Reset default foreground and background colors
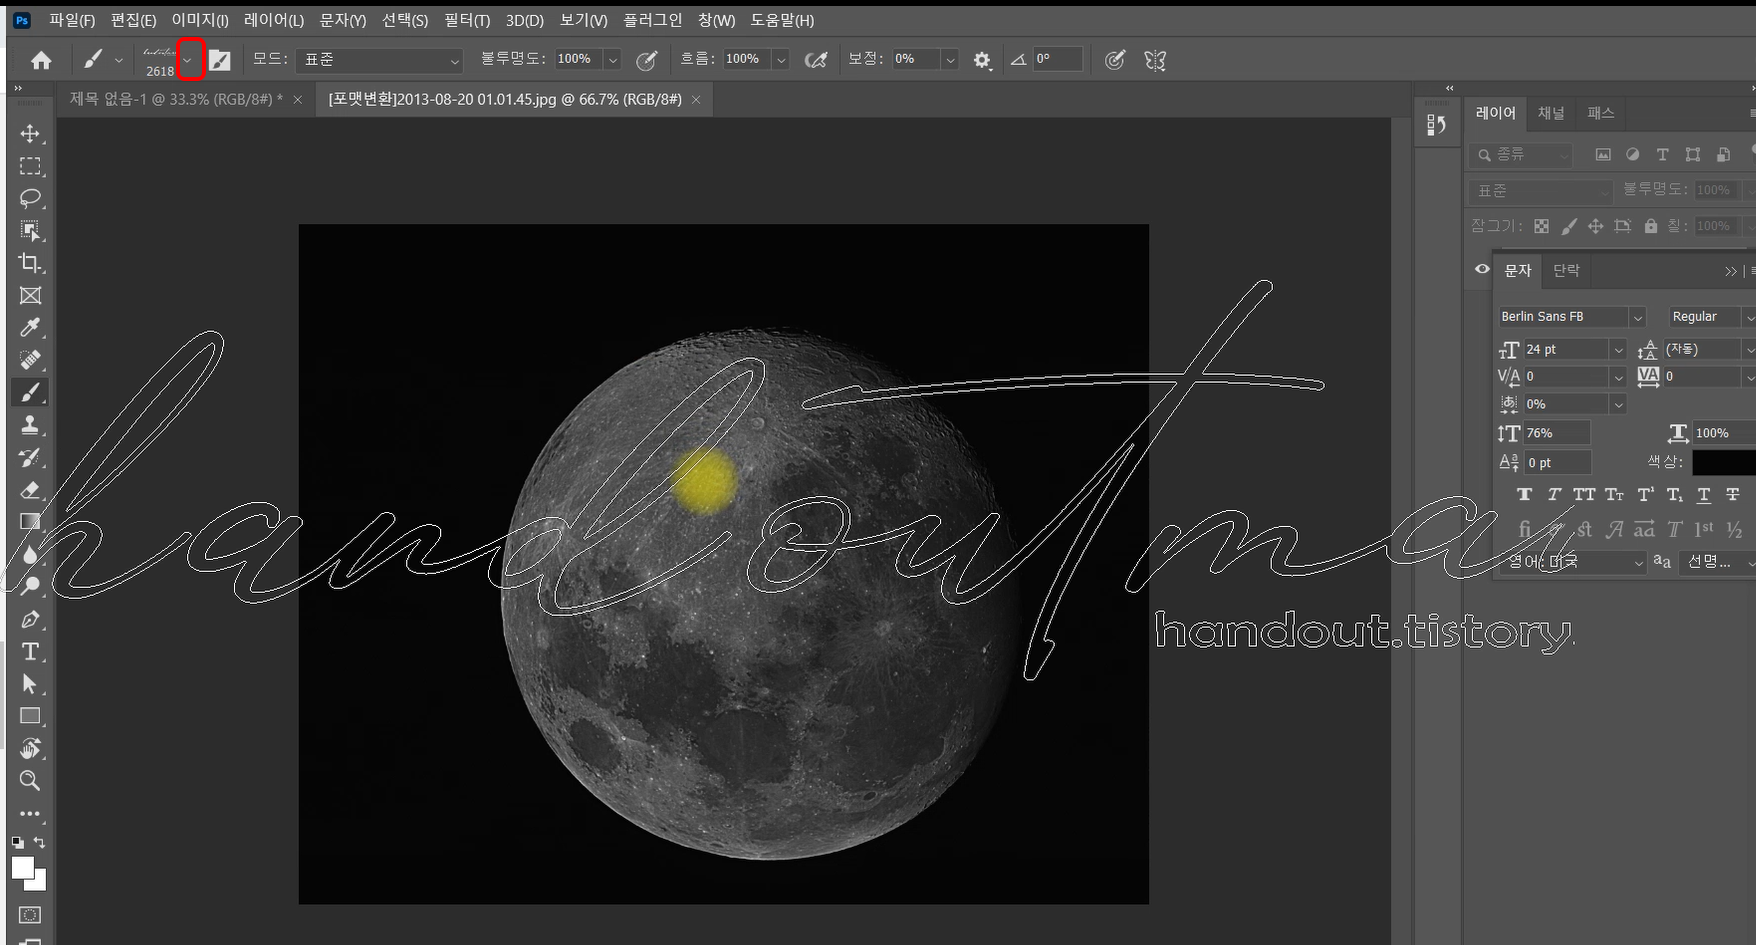Screen dimensions: 1756x945 tap(17, 842)
